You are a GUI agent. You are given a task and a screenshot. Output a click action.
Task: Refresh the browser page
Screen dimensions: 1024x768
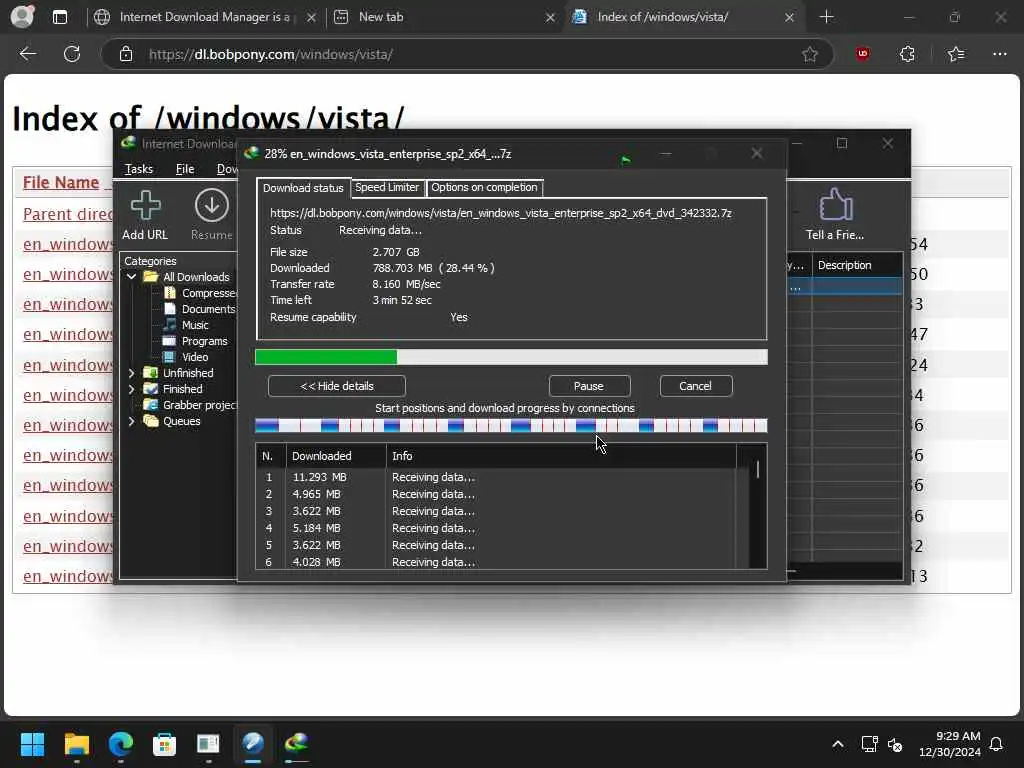coord(72,54)
